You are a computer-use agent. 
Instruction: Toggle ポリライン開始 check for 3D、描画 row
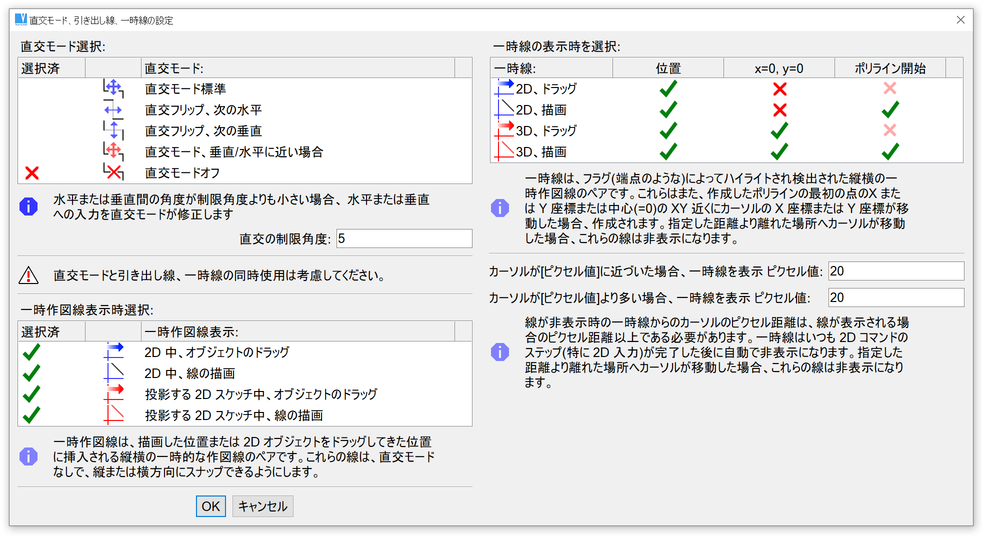(891, 151)
